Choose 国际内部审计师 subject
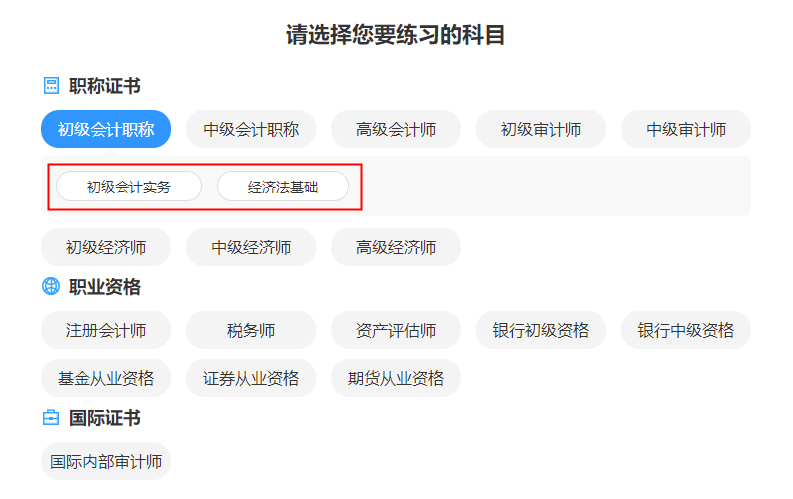 pos(106,461)
